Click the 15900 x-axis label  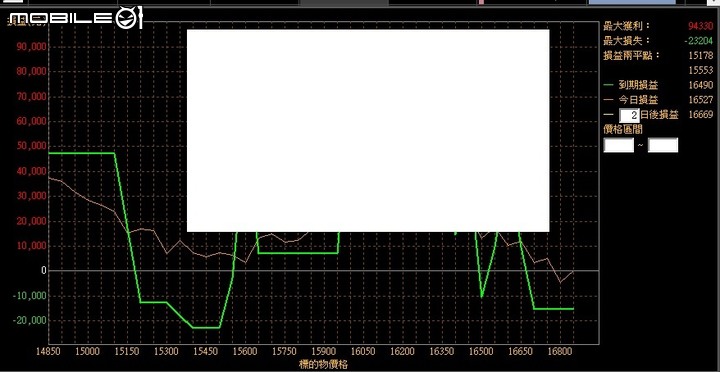click(323, 352)
